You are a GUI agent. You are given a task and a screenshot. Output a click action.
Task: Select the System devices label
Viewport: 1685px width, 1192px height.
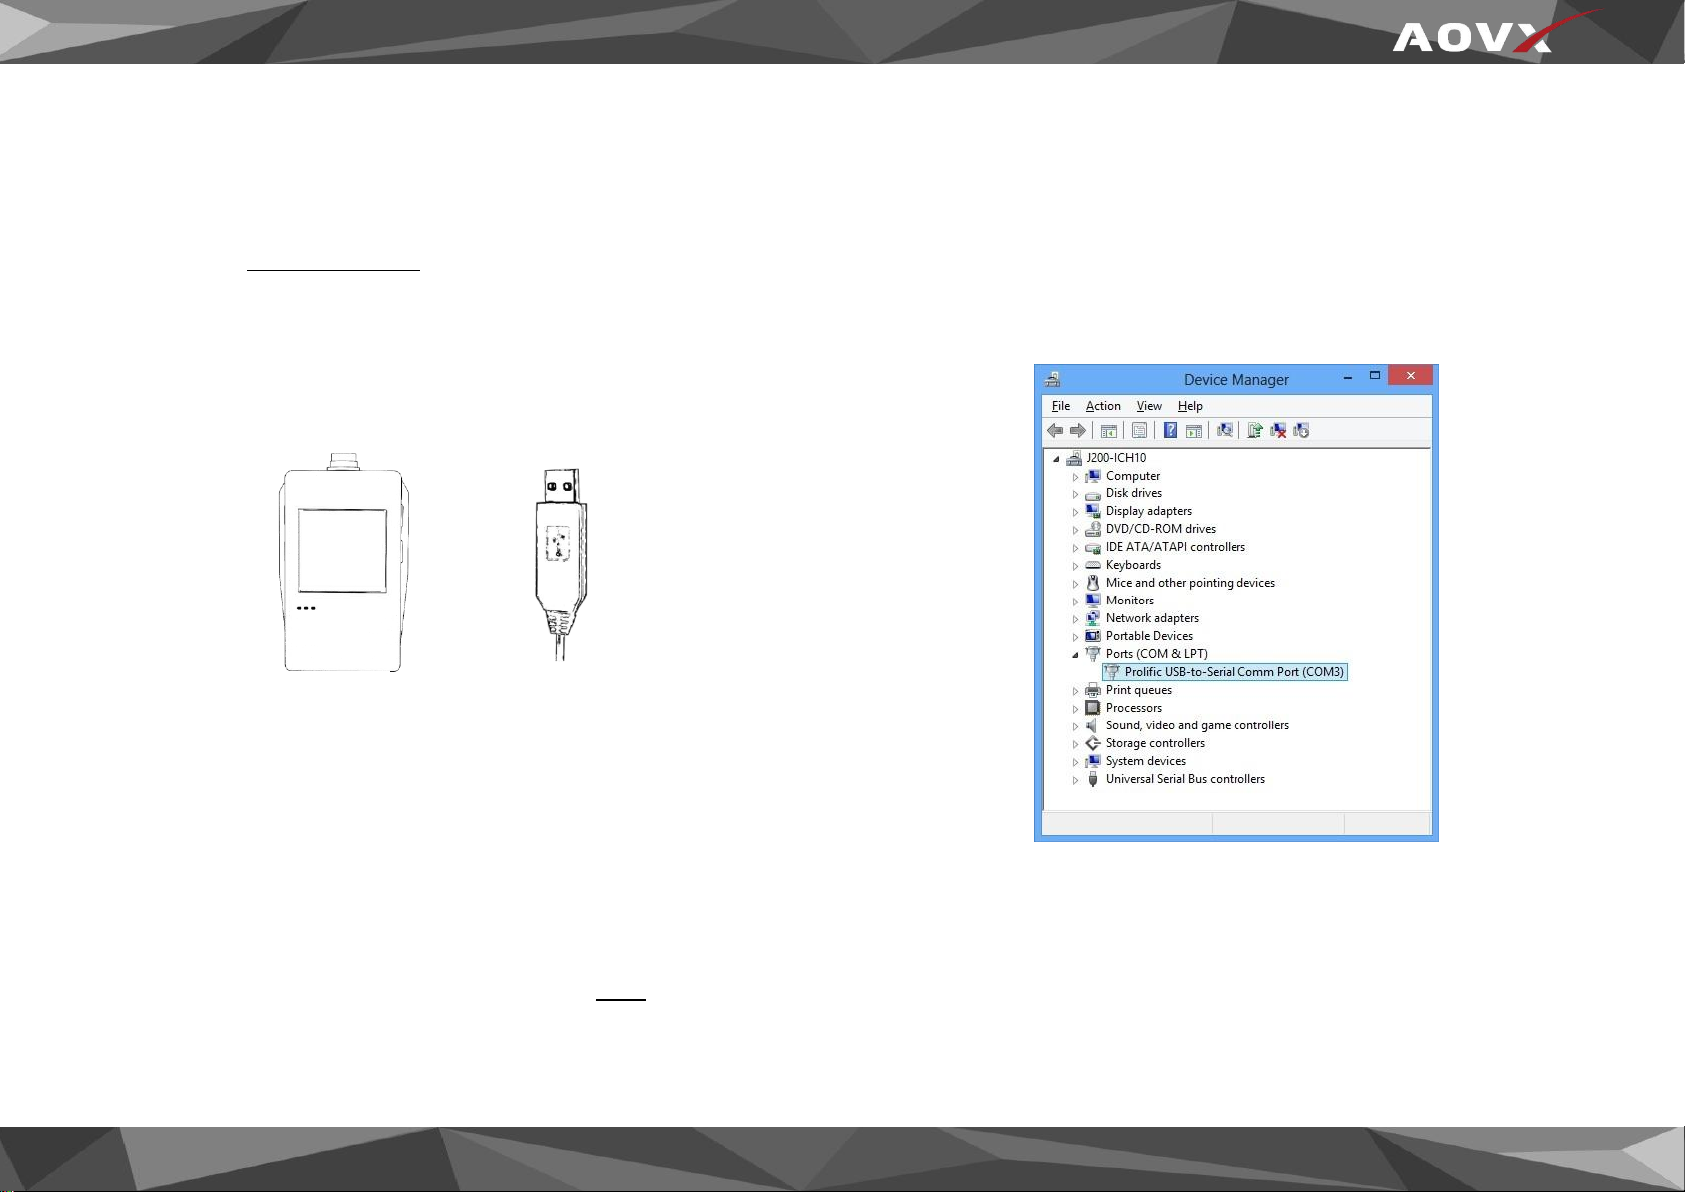click(x=1146, y=761)
